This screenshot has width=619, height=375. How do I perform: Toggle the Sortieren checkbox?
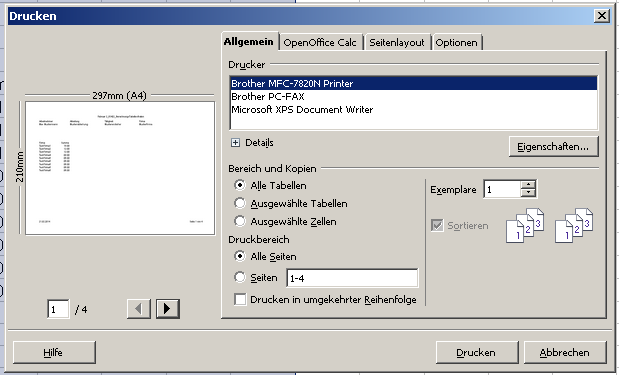pyautogui.click(x=437, y=225)
